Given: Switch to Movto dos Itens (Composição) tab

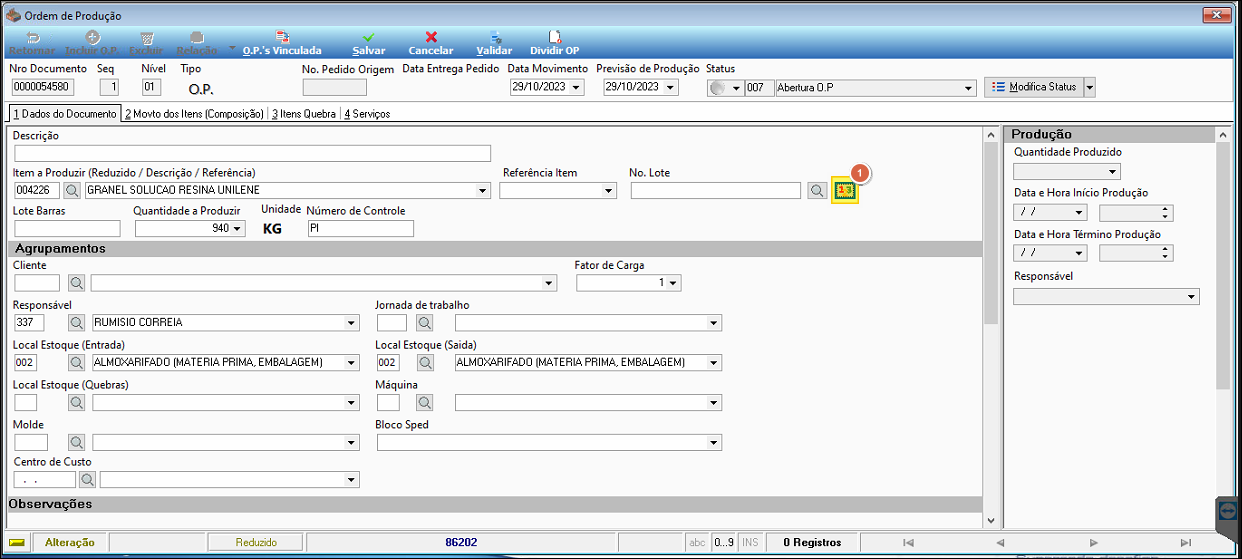Looking at the screenshot, I should tap(194, 114).
